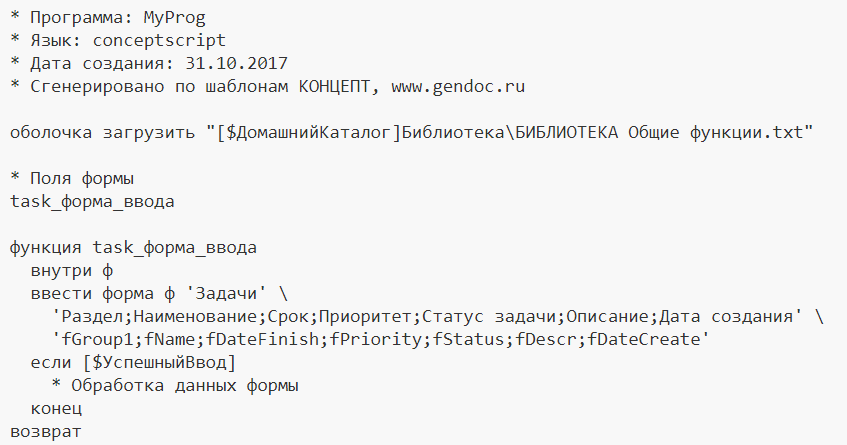Click the string 'Задачи' in form line

(x=226, y=293)
